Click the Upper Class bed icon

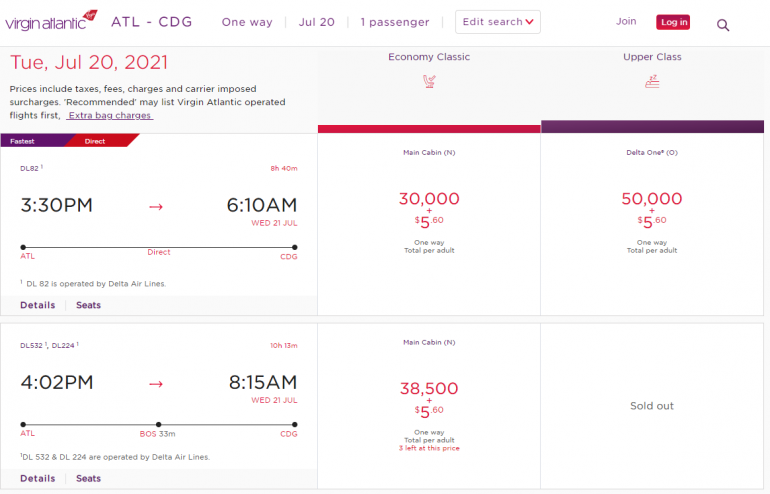pyautogui.click(x=652, y=81)
